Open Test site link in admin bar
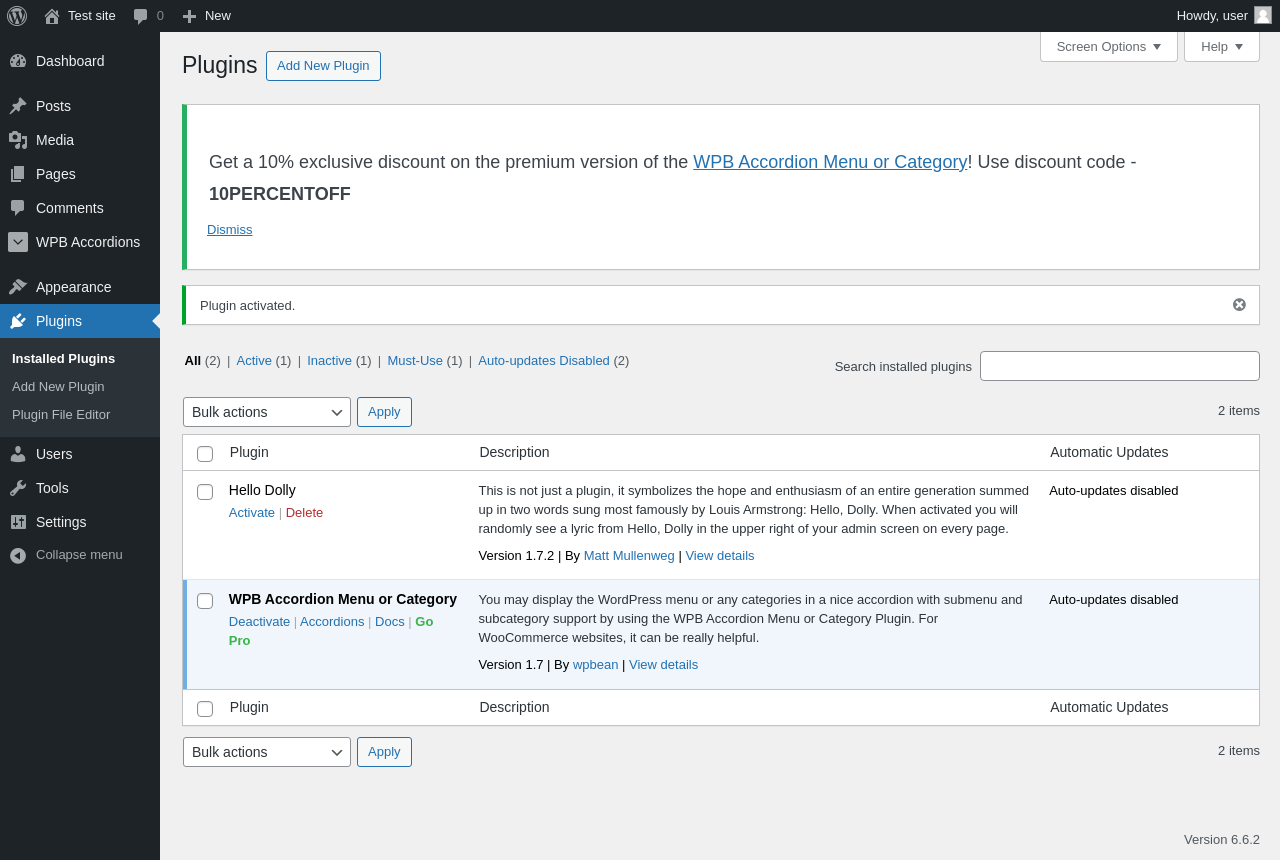The width and height of the screenshot is (1280, 860). click(92, 16)
